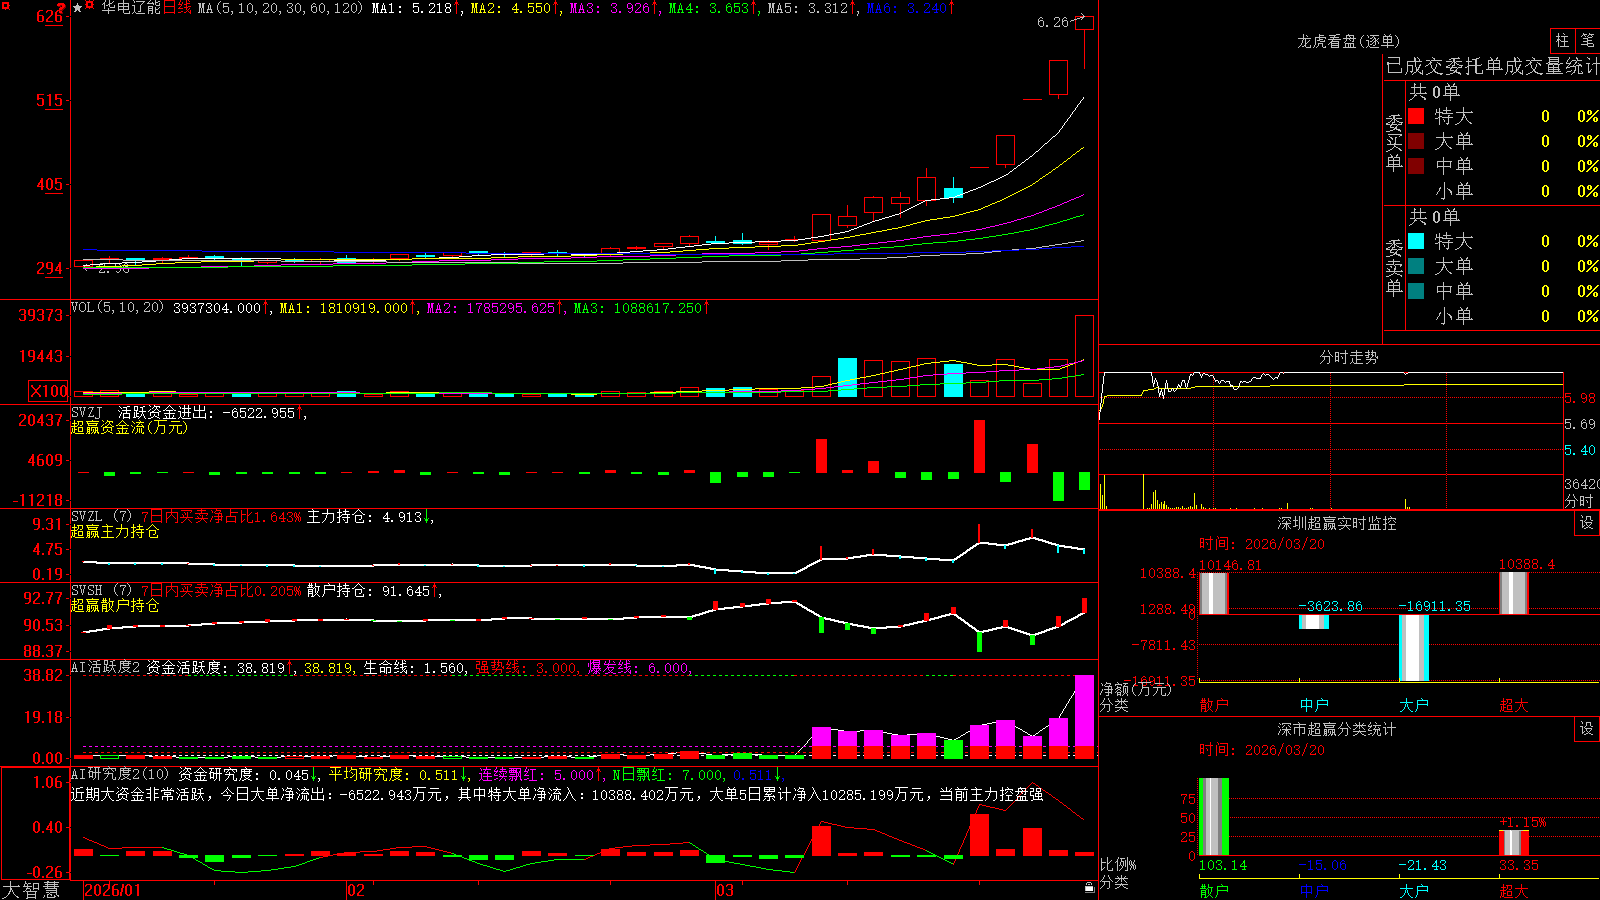
Task: Click the 10146.81 散户 net amount value
Action: tap(1231, 565)
